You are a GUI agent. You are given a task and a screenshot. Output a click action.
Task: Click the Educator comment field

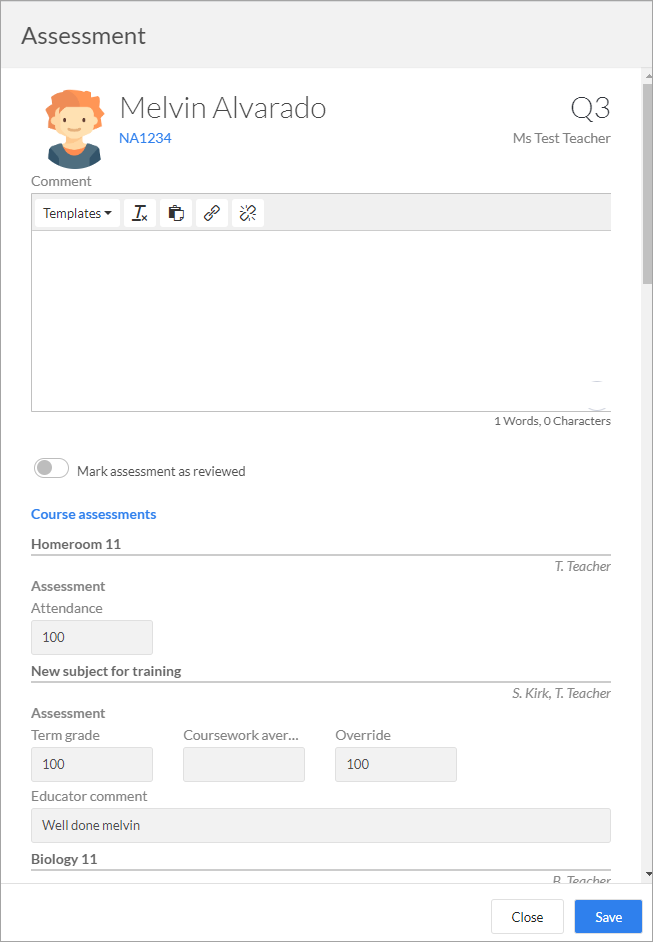321,825
